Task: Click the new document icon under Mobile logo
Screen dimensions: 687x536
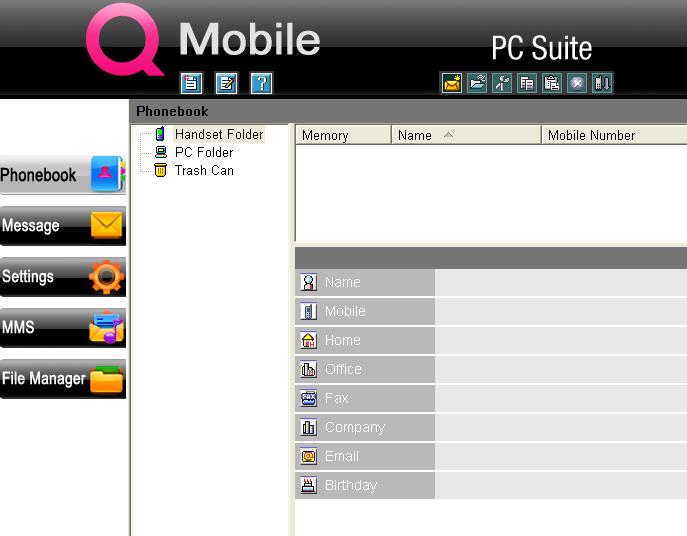Action: coord(191,83)
